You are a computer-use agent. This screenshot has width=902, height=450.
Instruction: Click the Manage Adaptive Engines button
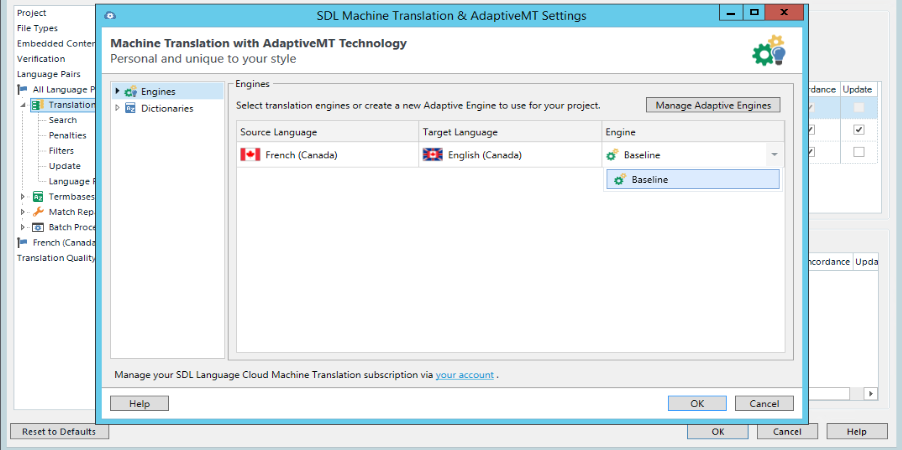tap(713, 105)
